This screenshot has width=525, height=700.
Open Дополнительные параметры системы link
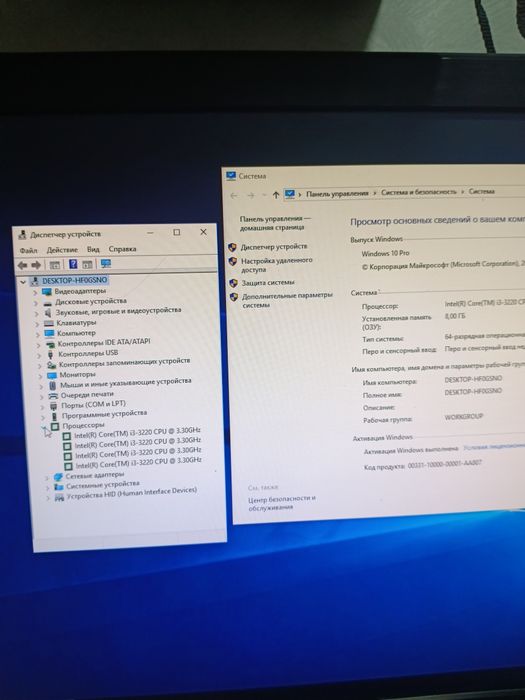[x=287, y=300]
